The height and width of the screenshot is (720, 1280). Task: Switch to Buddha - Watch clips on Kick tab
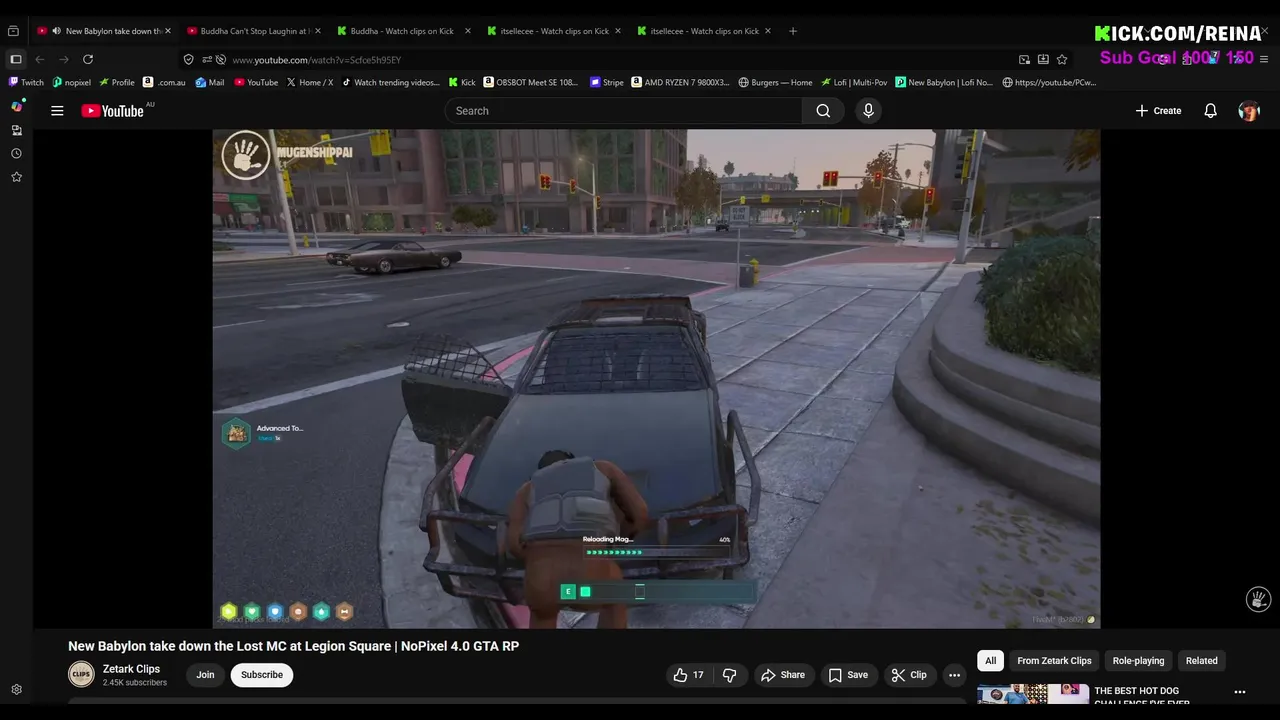404,31
